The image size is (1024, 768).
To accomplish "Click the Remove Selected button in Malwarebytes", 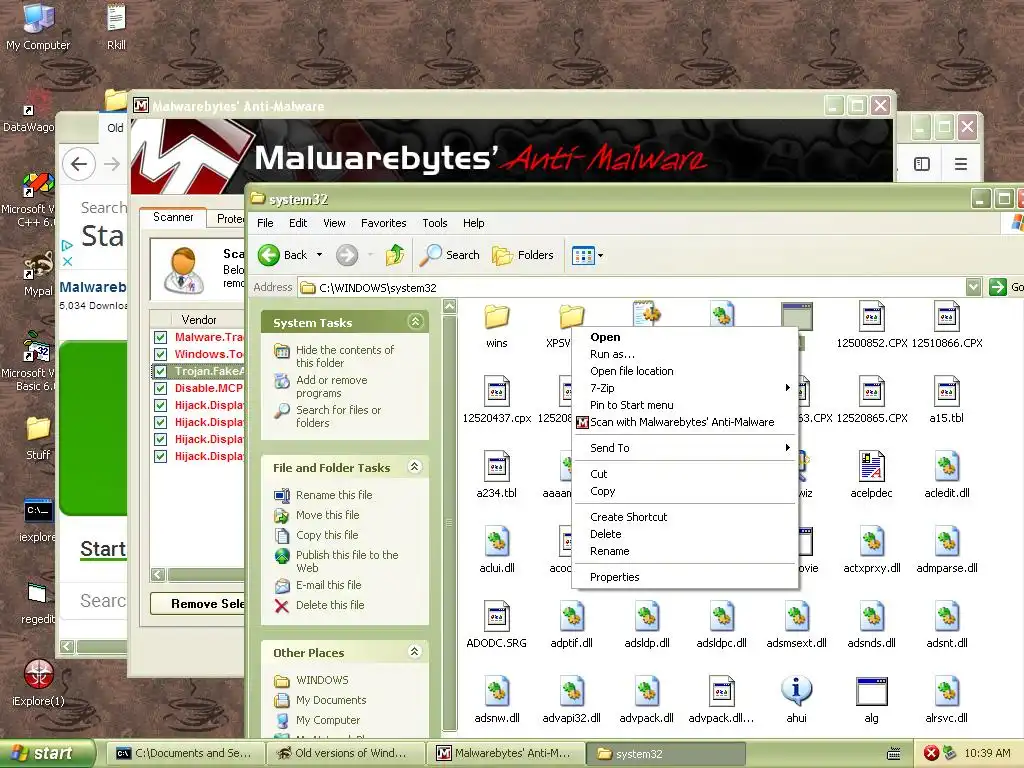I will click(198, 603).
